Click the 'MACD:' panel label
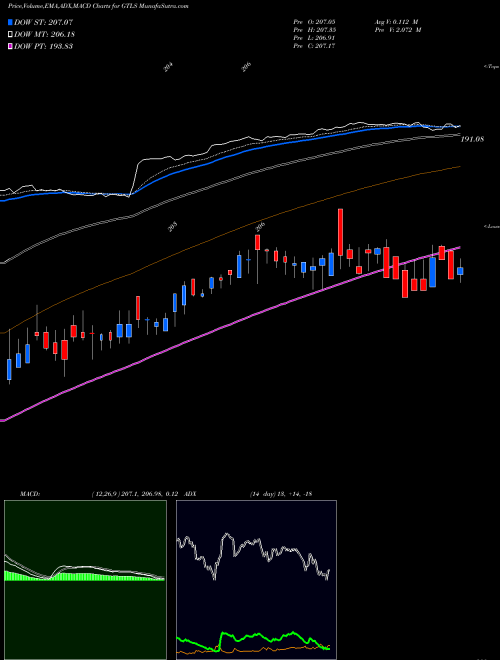Viewport: 500px width, 660px height. point(30,494)
